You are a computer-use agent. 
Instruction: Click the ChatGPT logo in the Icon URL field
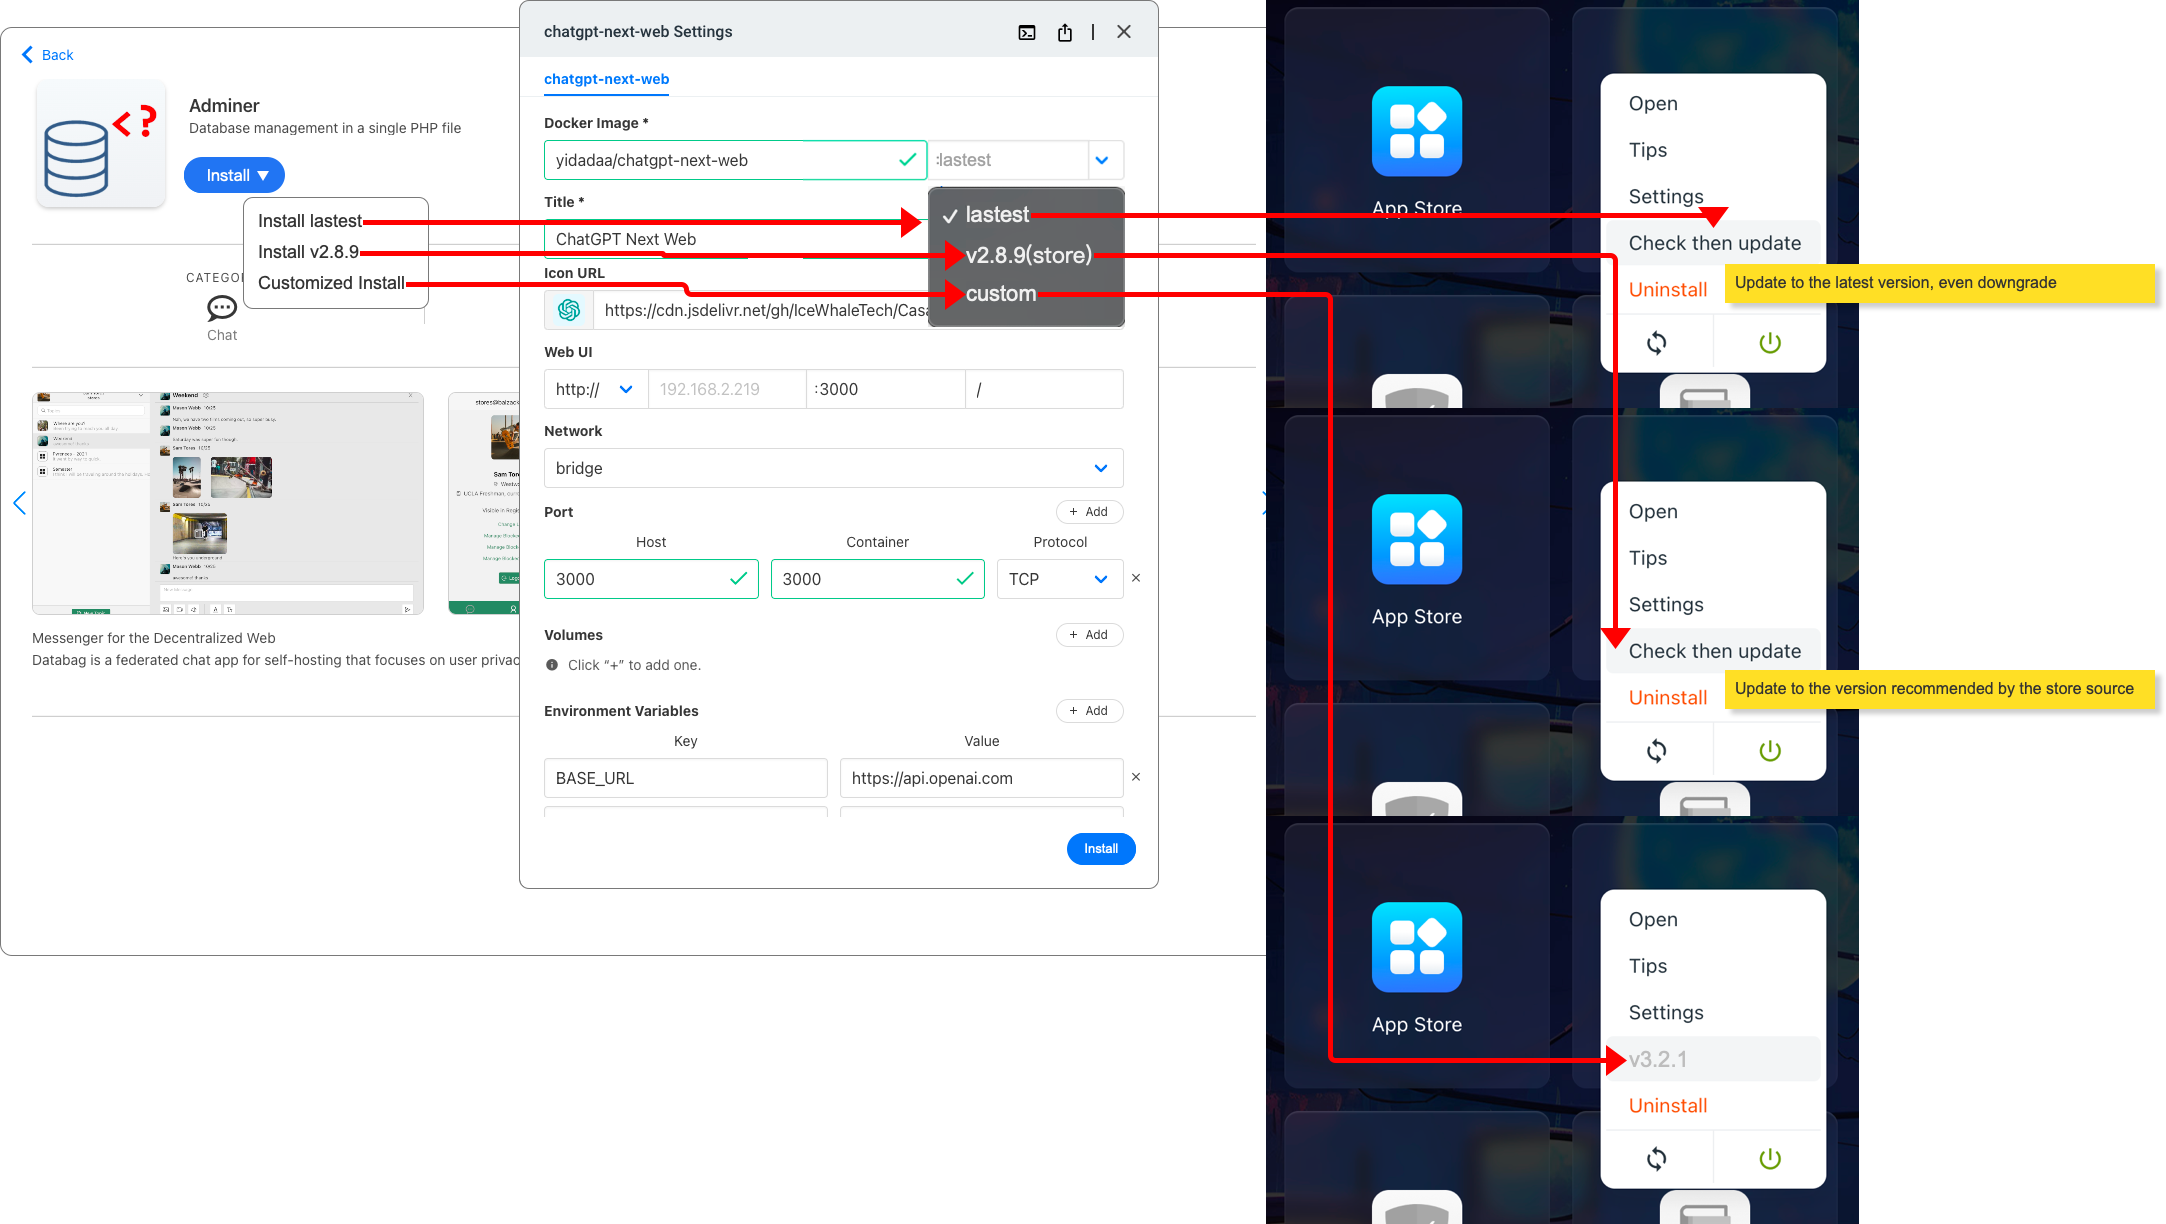pos(568,310)
